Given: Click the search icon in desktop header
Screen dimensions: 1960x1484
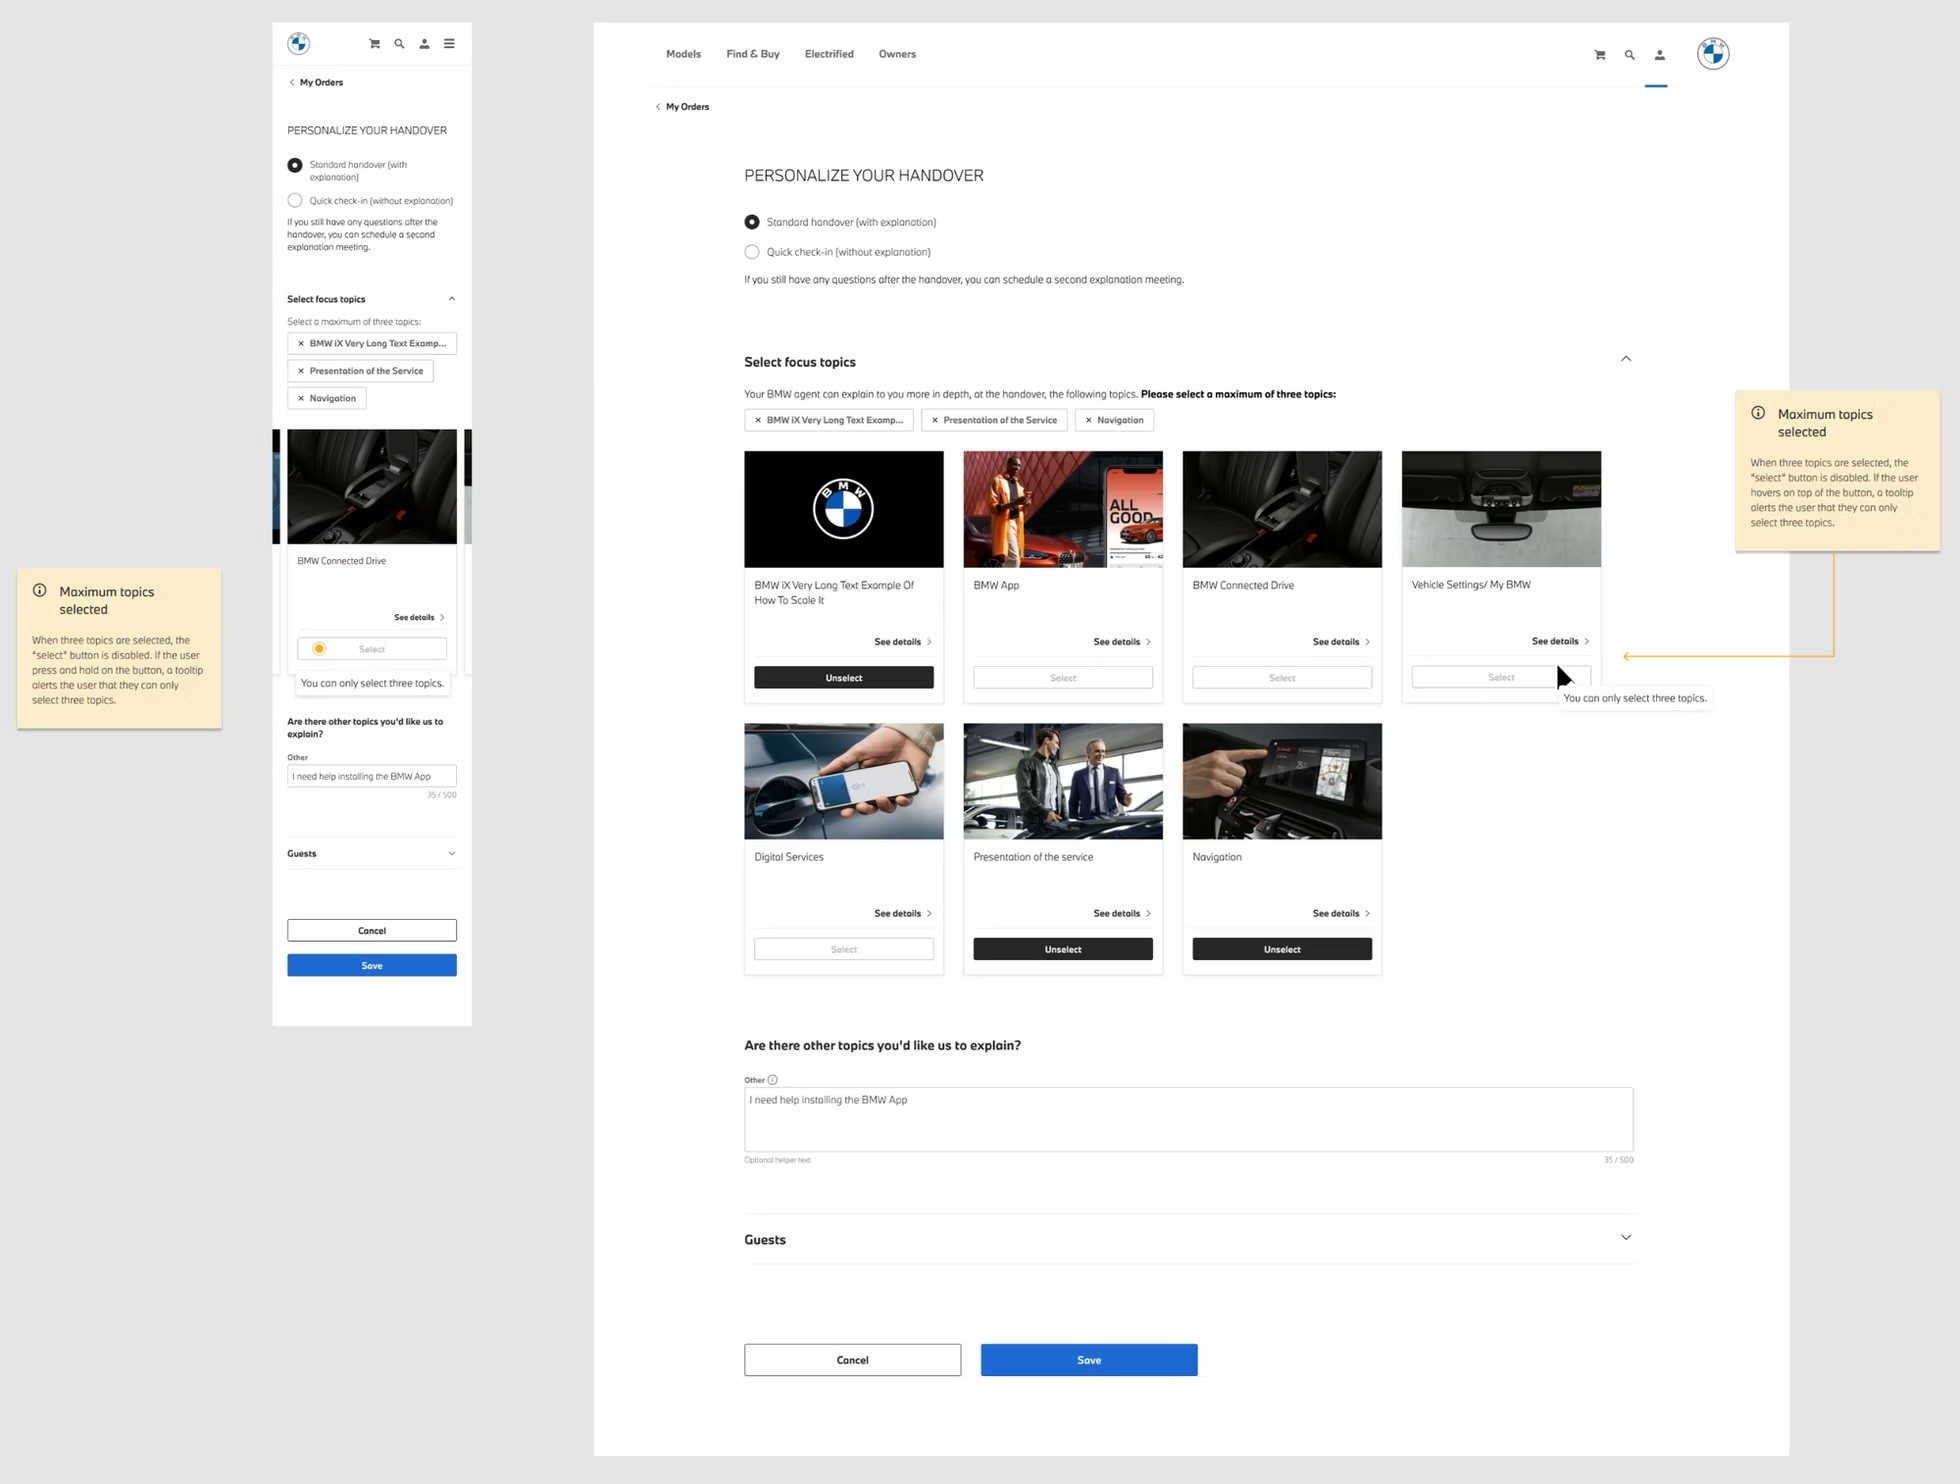Looking at the screenshot, I should [x=1629, y=55].
